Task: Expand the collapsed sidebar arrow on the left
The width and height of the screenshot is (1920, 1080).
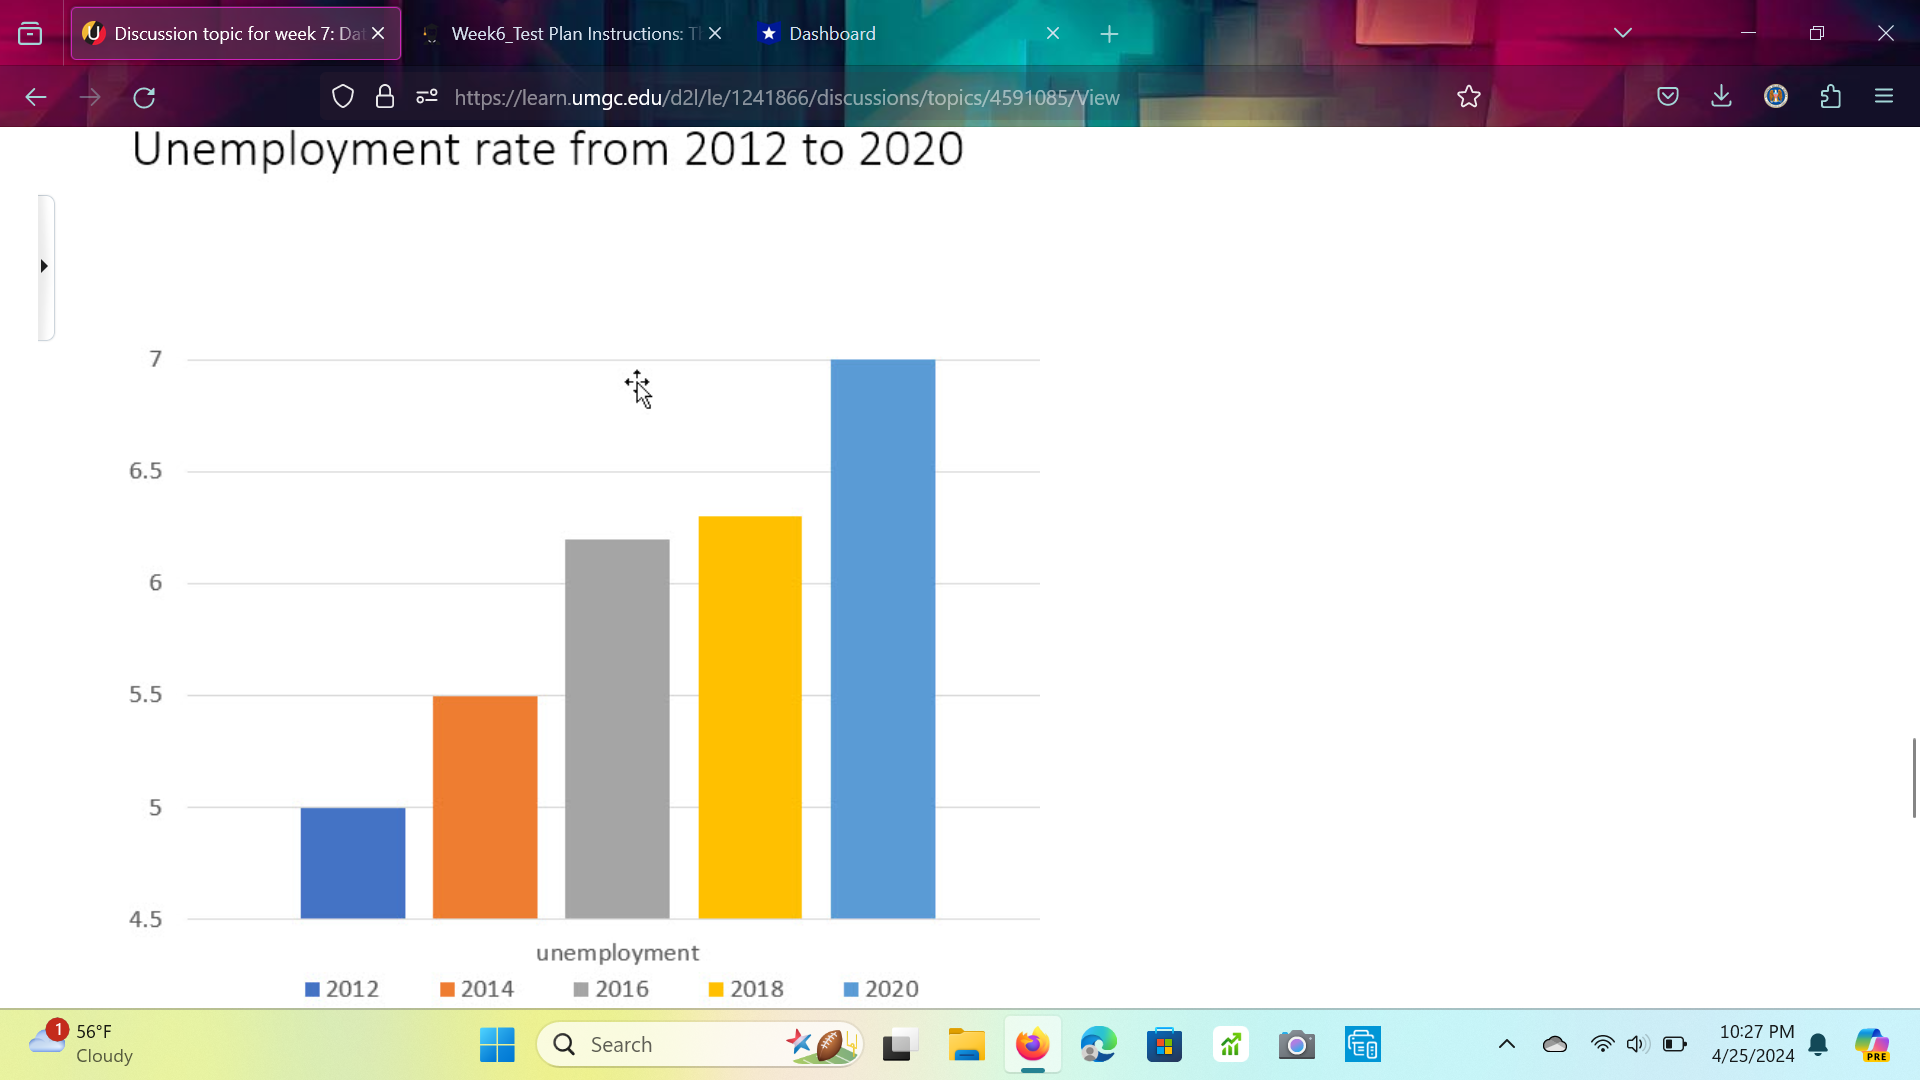Action: tap(44, 266)
